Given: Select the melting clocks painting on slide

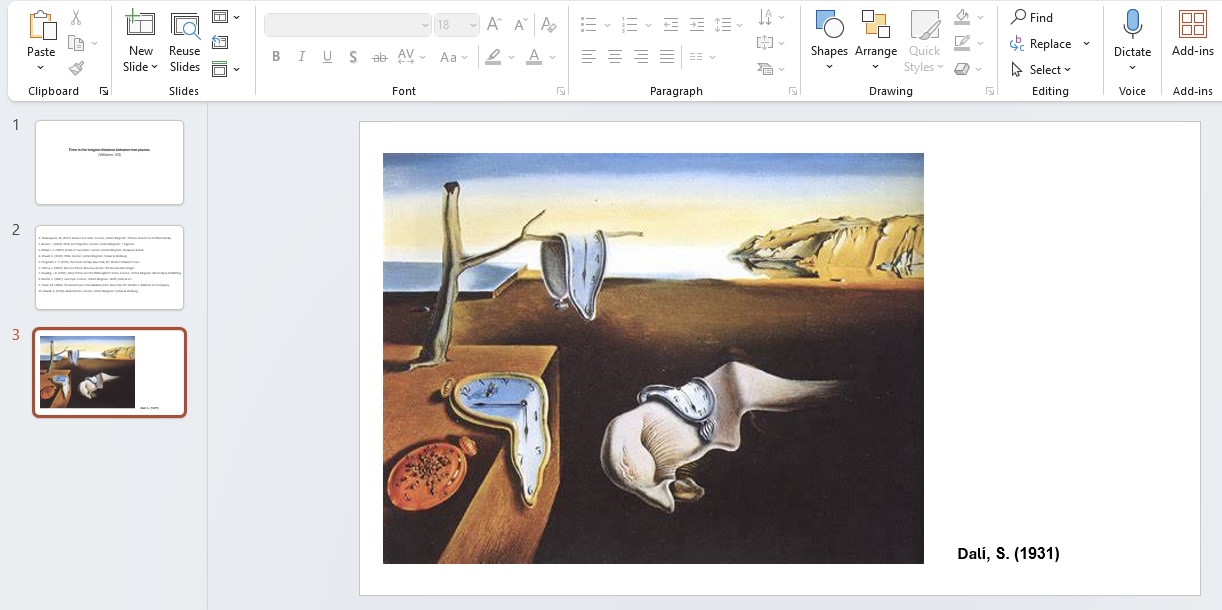Looking at the screenshot, I should point(653,358).
